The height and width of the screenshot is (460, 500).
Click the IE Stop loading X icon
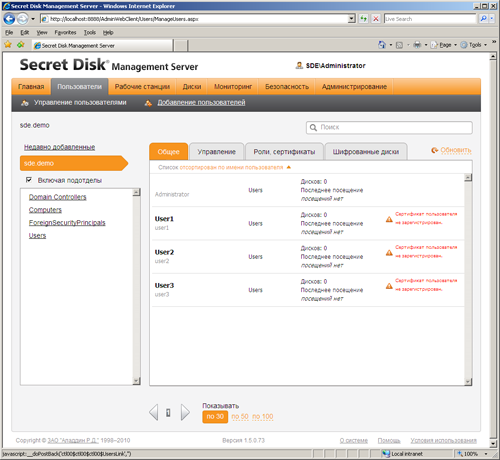376,19
